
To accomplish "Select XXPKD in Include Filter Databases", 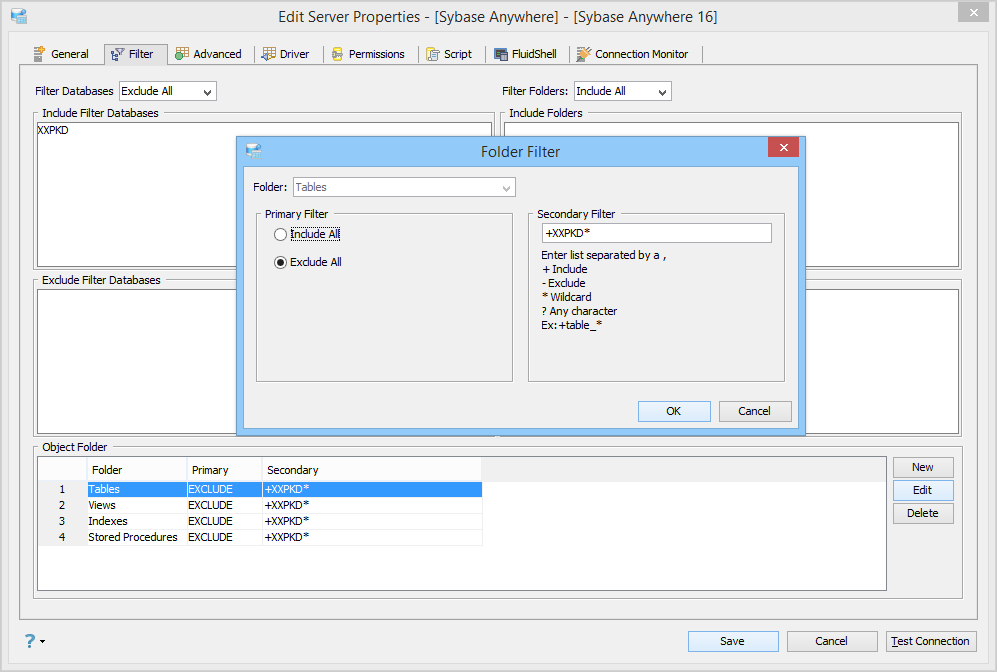I will 53,130.
